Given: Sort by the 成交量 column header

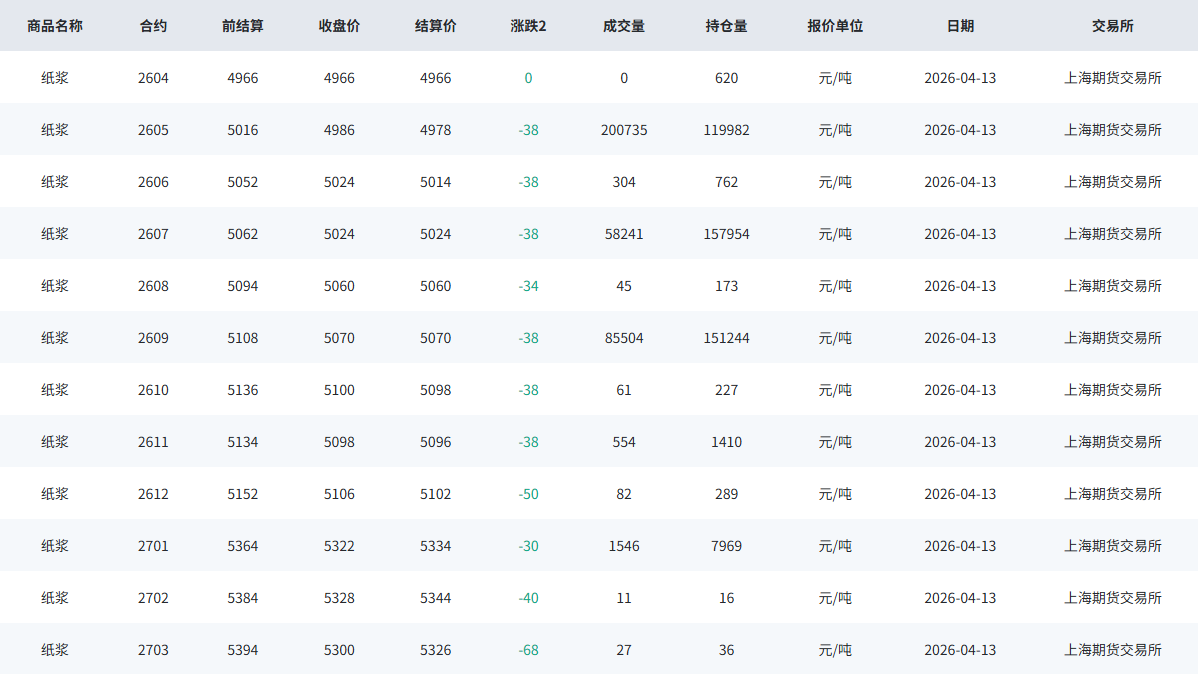Looking at the screenshot, I should pyautogui.click(x=624, y=26).
